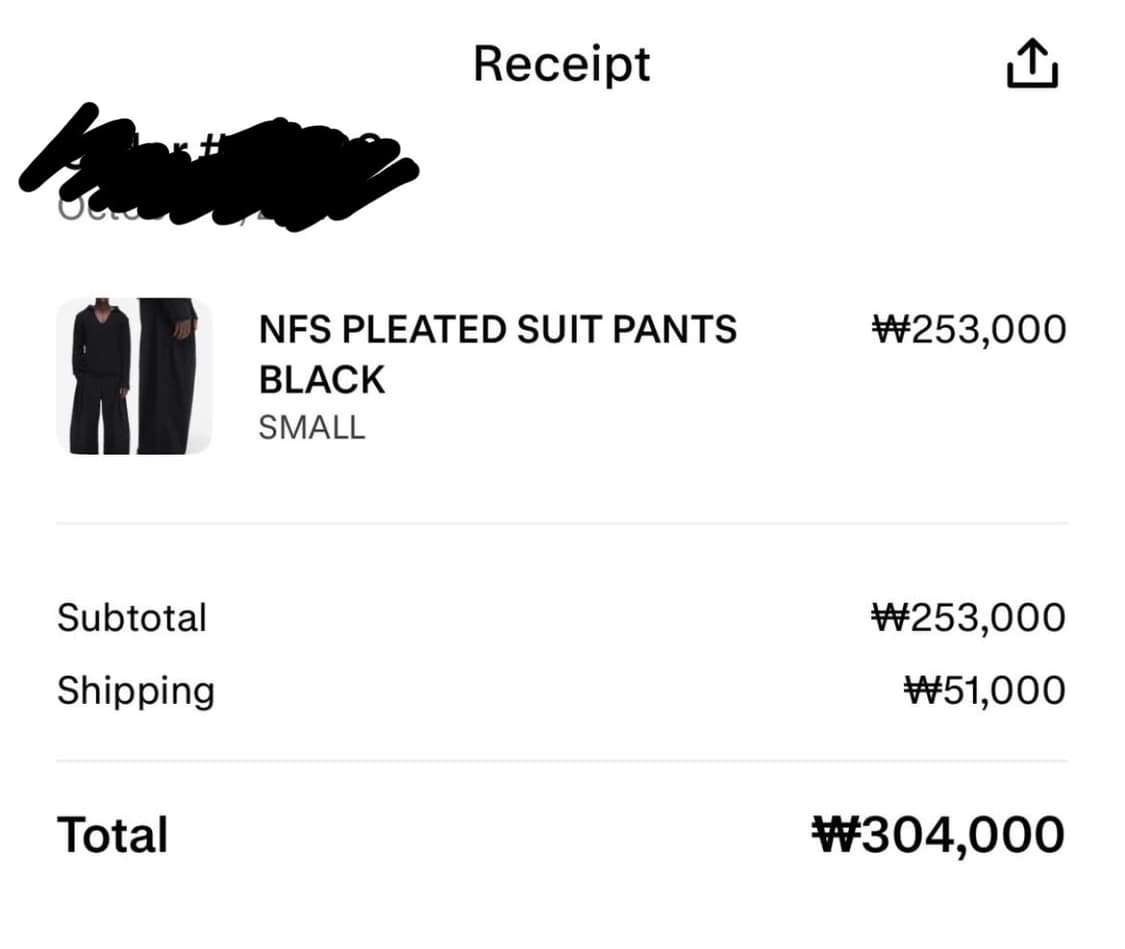Screen dimensions: 1125x949
Task: Click the item price ₩253,000 beside the product name
Action: pos(969,329)
